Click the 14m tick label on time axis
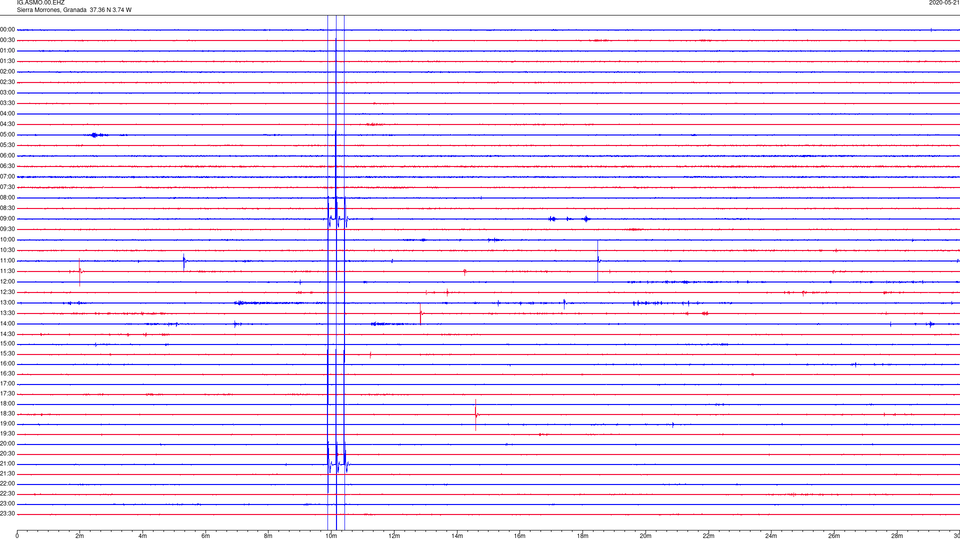This screenshot has height=540, width=960. [x=457, y=536]
